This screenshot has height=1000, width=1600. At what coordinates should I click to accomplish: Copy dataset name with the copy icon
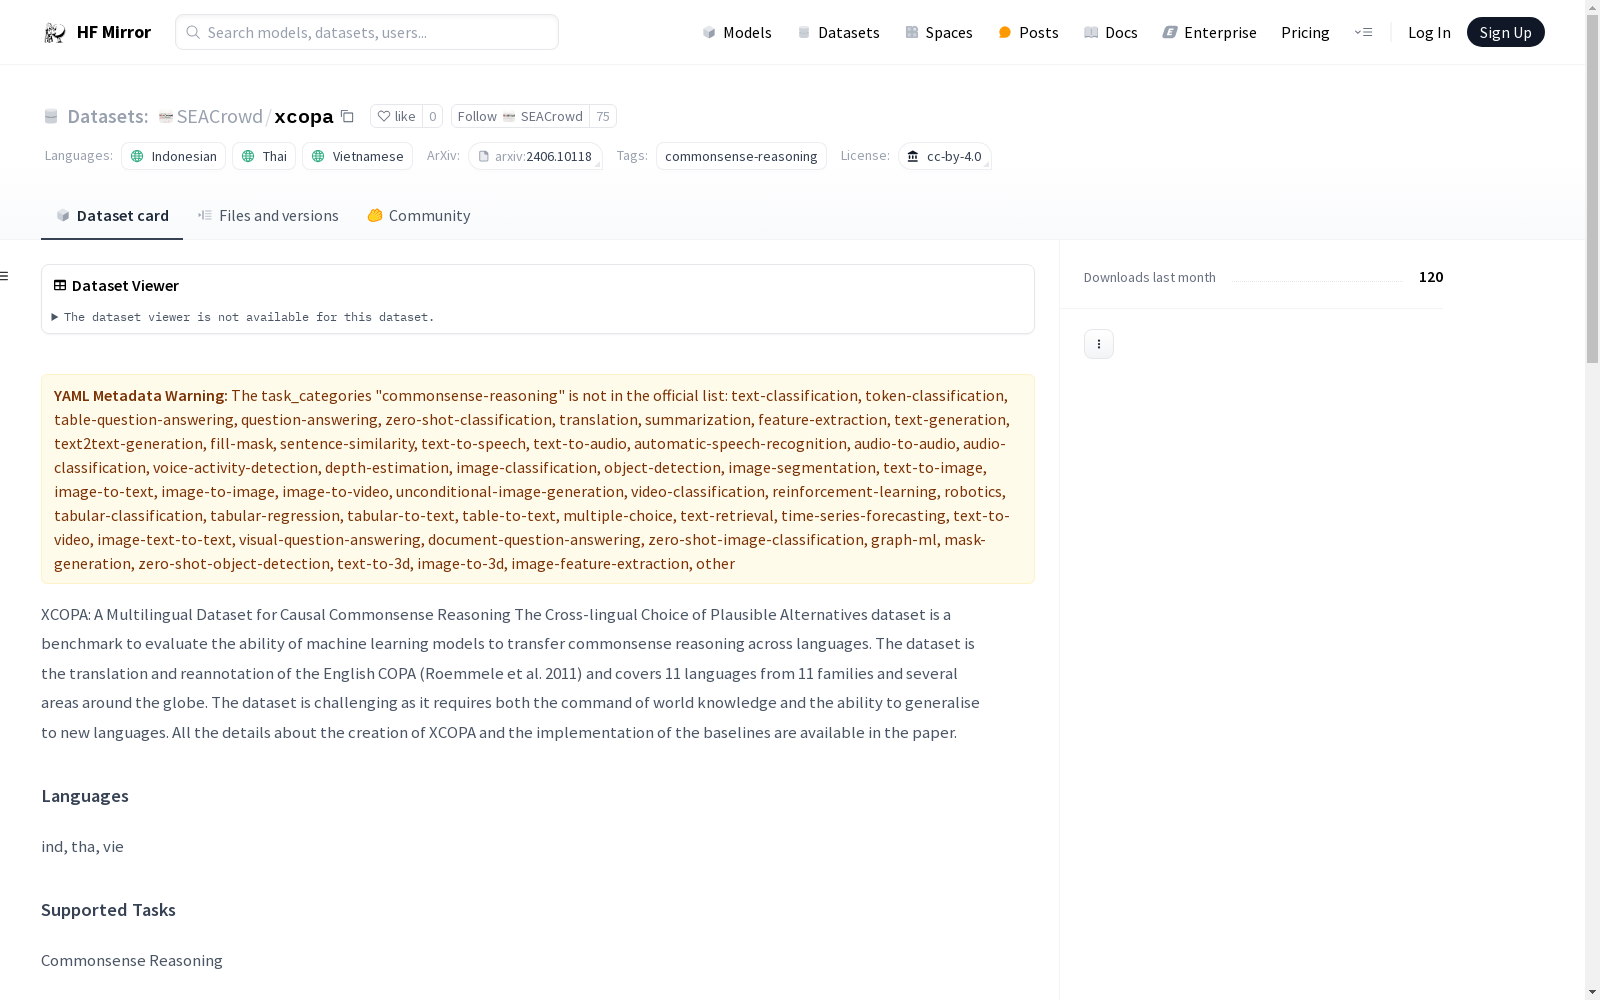[x=347, y=116]
